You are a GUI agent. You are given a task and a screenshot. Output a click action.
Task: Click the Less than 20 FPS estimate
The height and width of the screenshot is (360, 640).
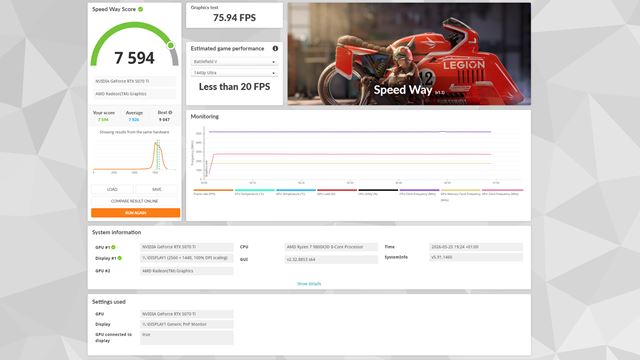234,87
